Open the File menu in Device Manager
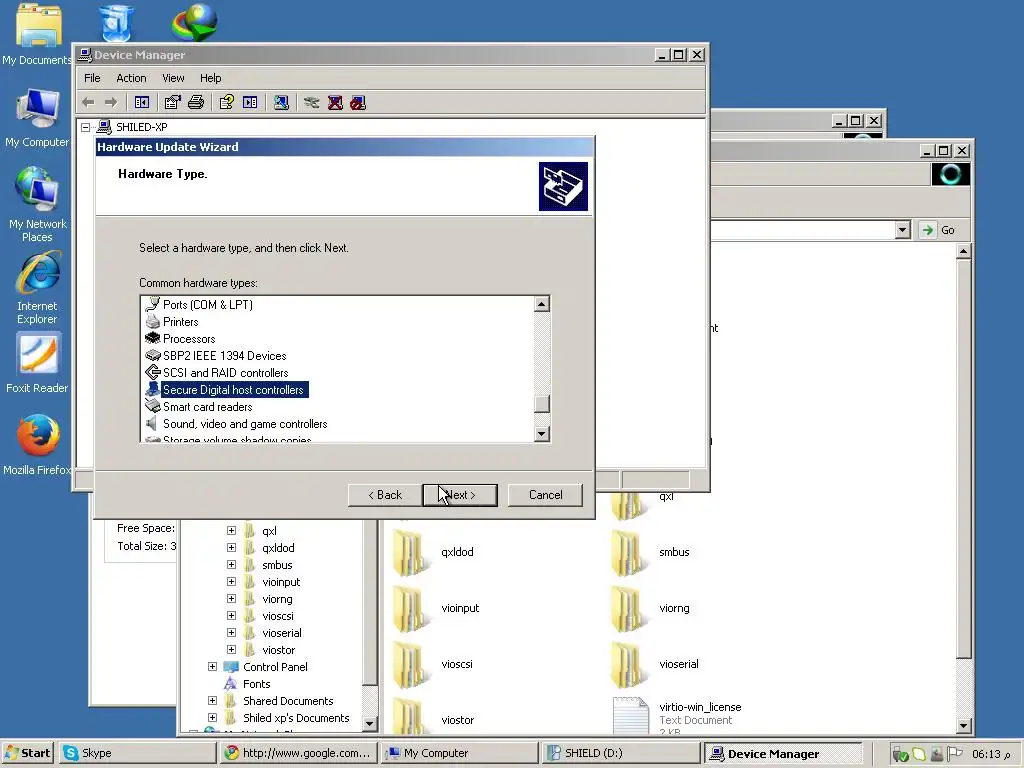1024x768 pixels. 92,78
